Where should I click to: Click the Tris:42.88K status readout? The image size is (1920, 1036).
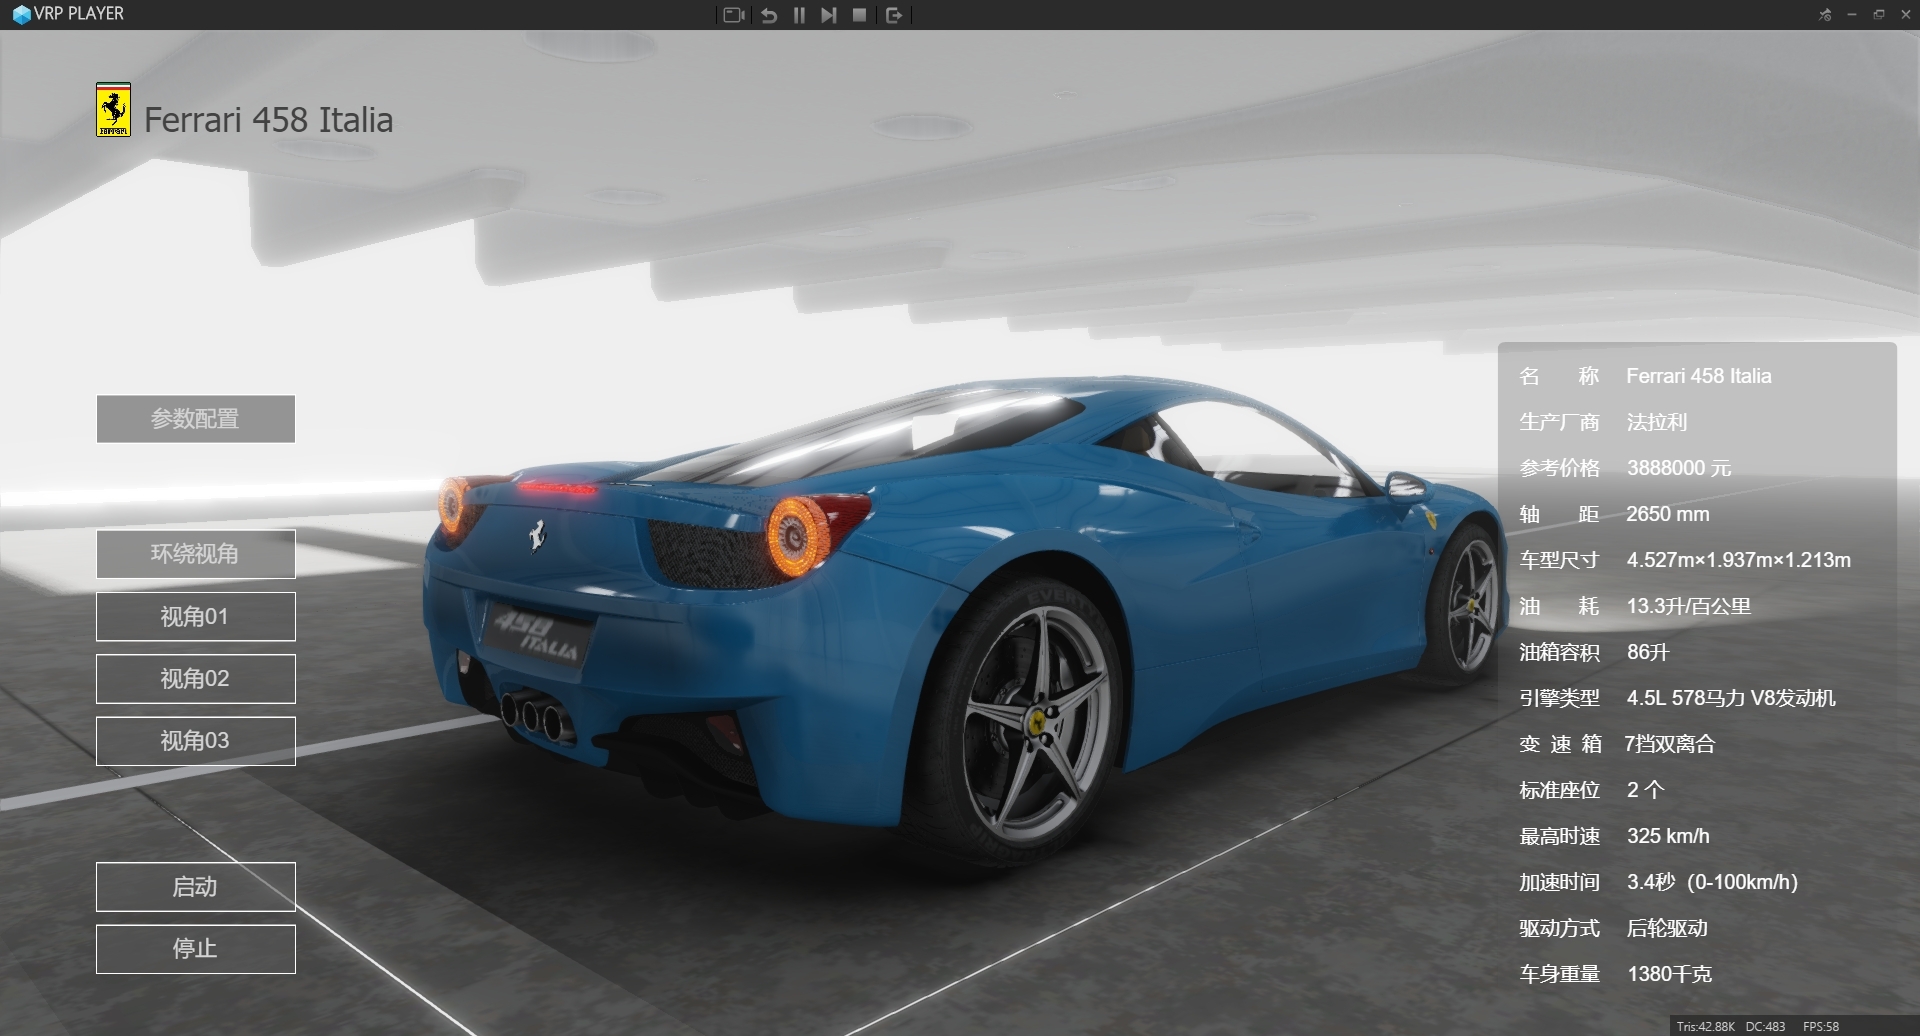pyautogui.click(x=1706, y=1027)
